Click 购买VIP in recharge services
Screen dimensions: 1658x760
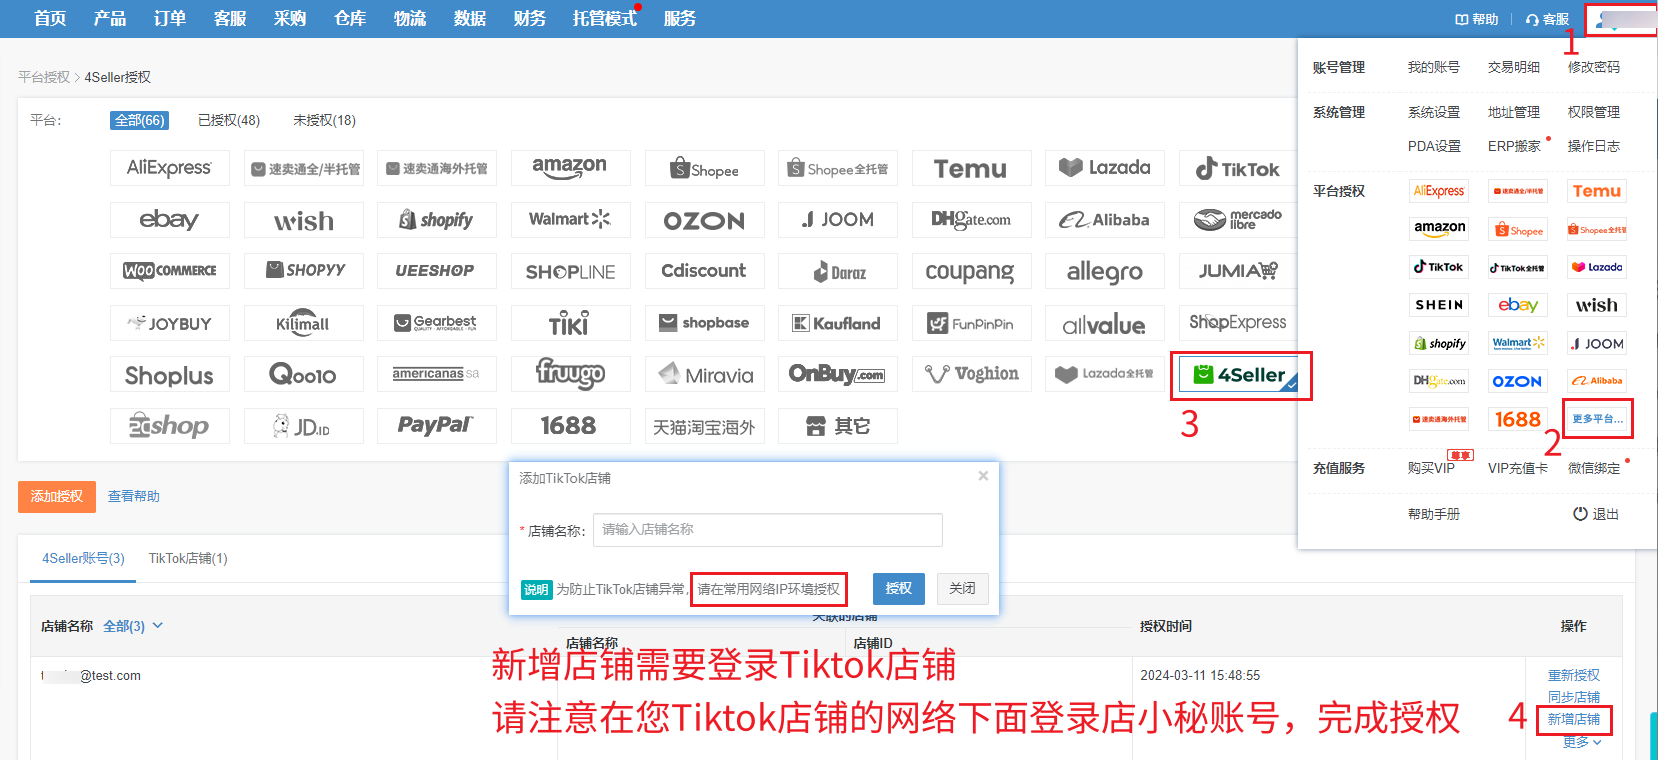[x=1431, y=468]
